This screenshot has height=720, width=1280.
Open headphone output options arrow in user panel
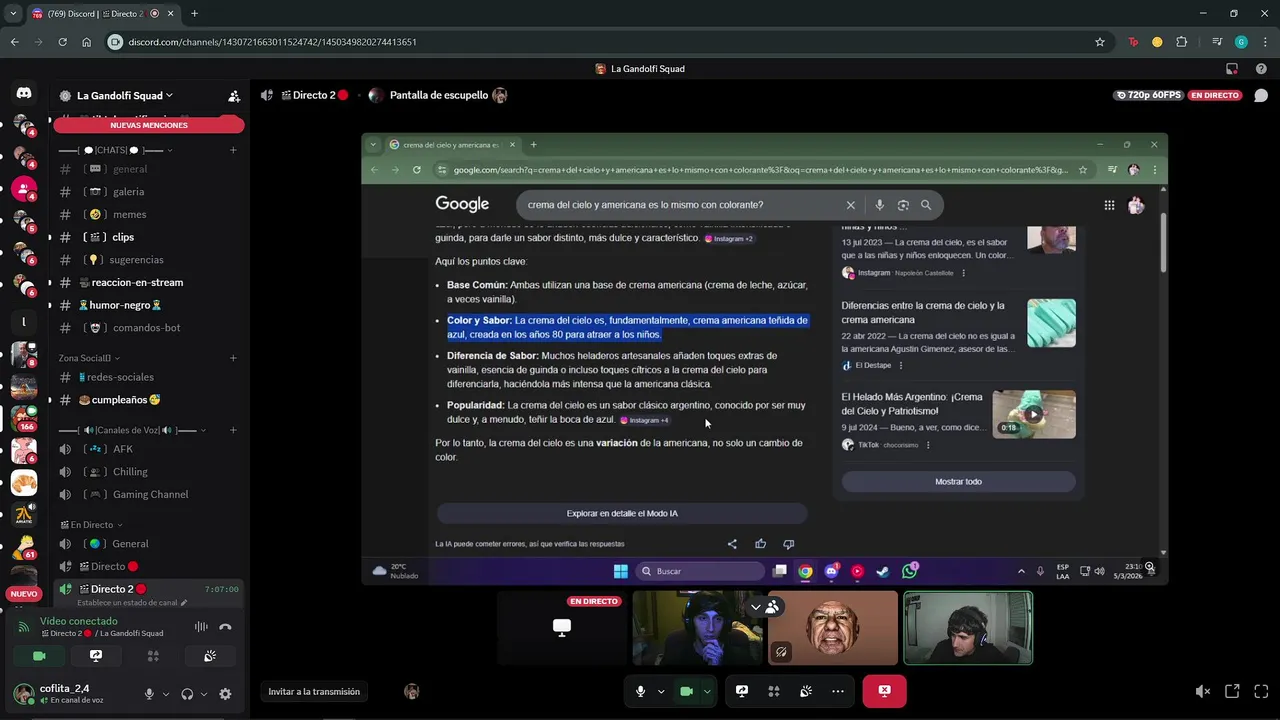click(204, 694)
